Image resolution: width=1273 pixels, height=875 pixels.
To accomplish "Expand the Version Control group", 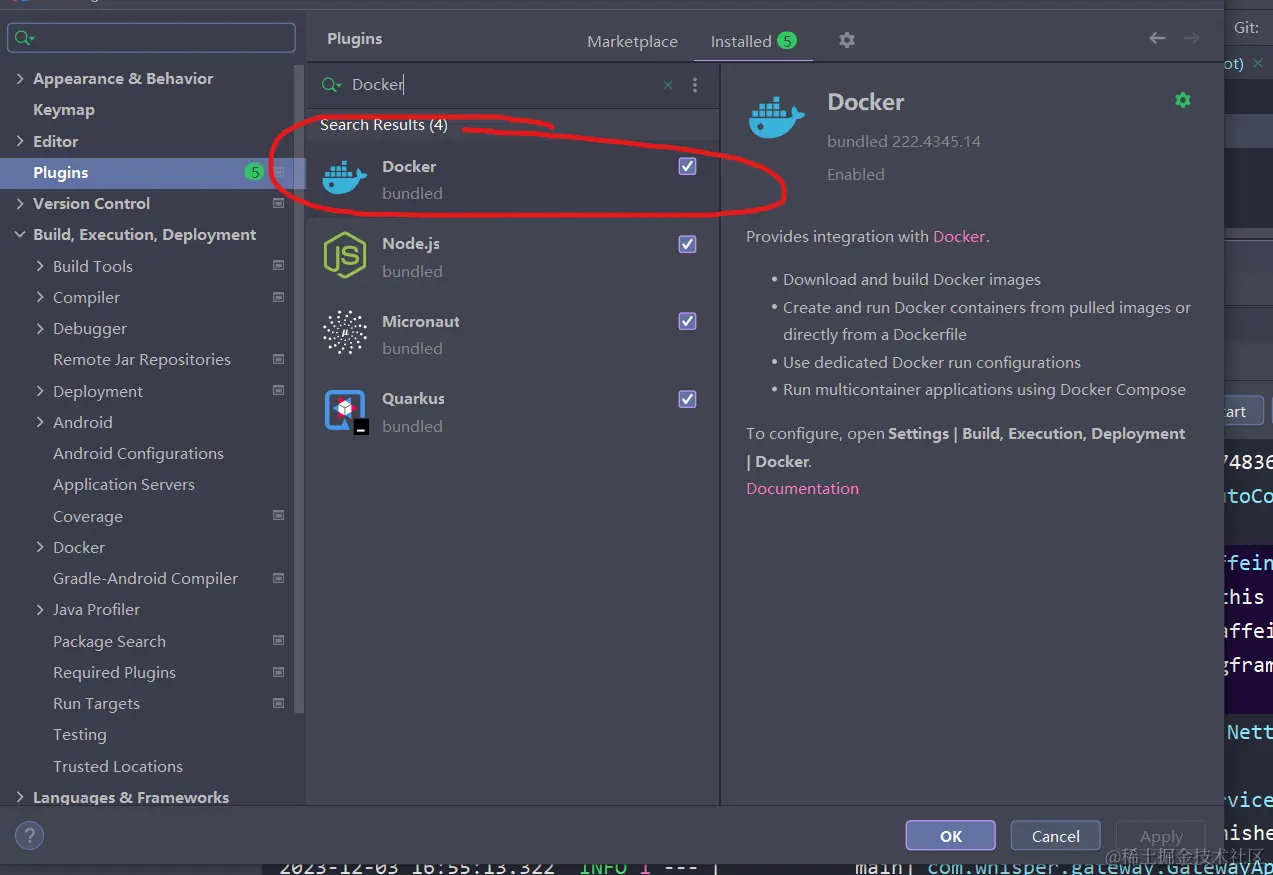I will [x=20, y=203].
